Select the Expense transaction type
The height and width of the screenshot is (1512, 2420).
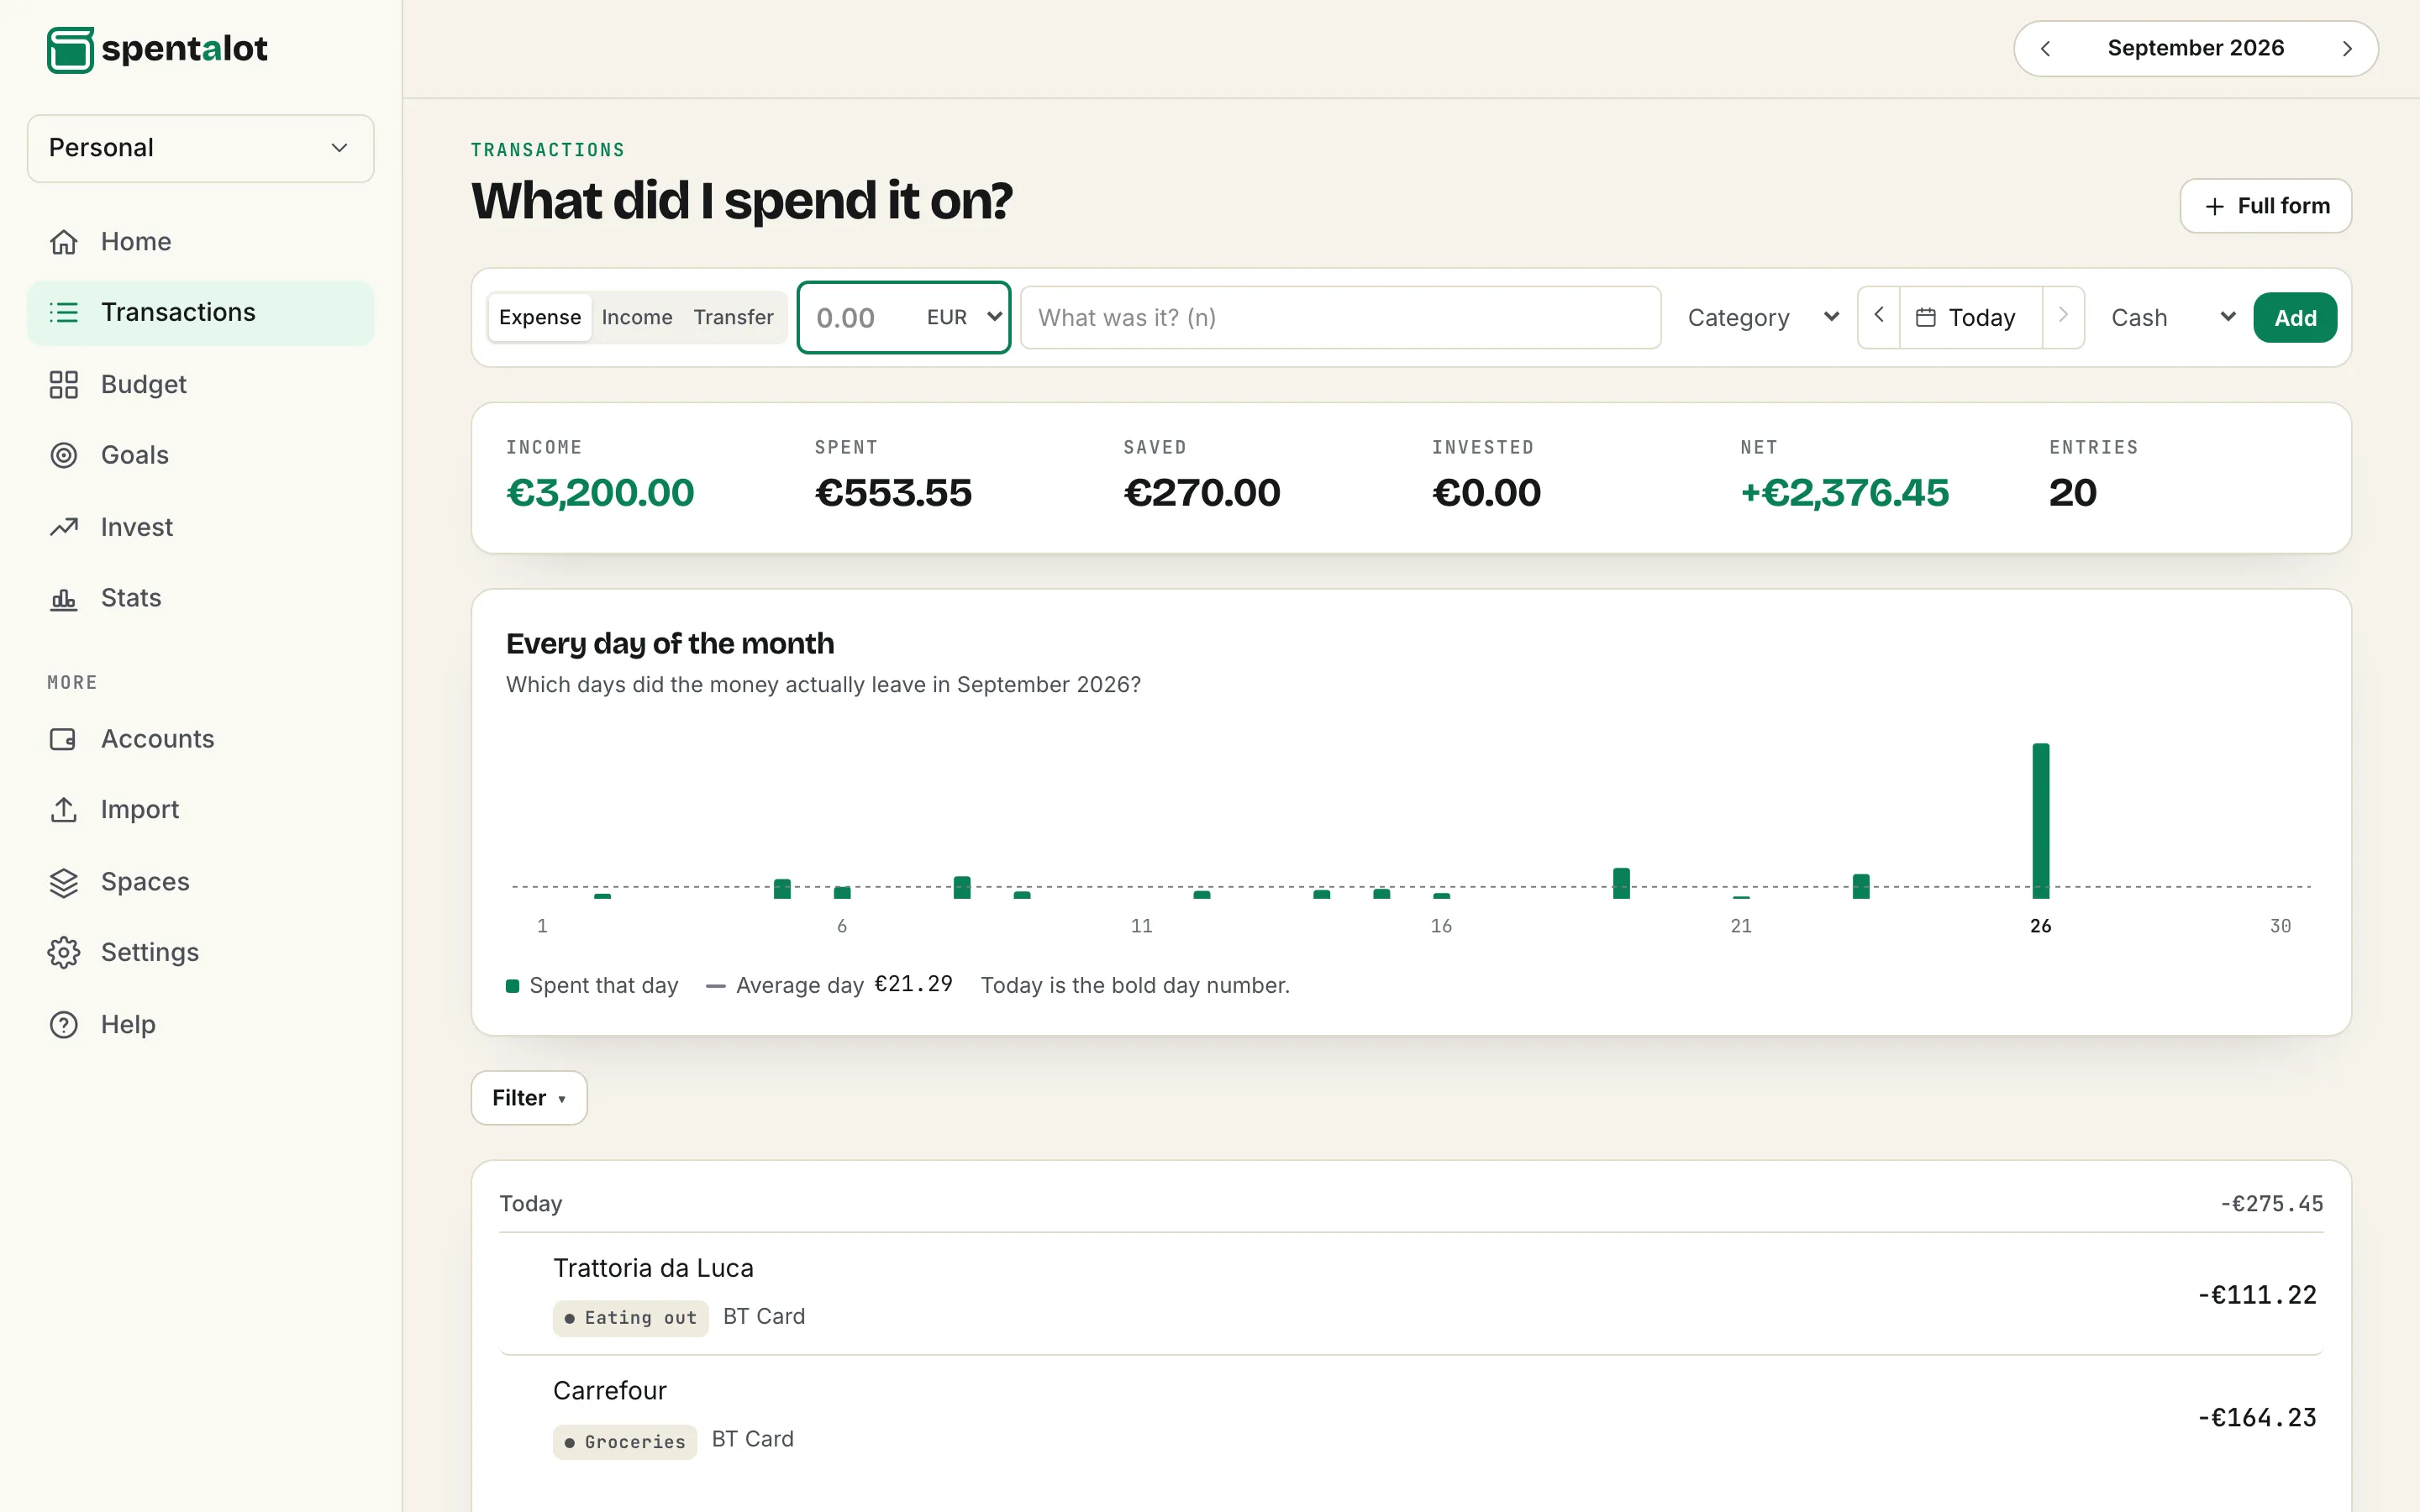540,317
